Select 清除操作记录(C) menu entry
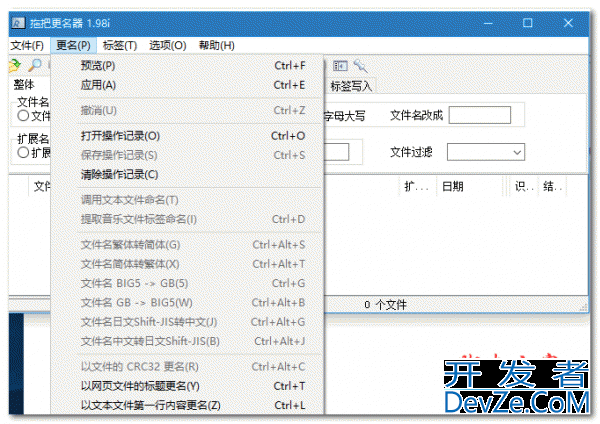This screenshot has height=424, width=600. [x=188, y=174]
